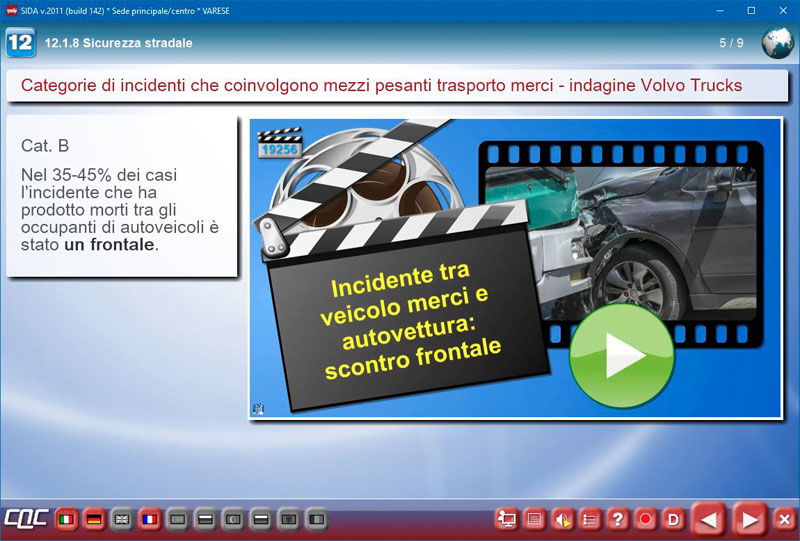Select the Italian flag language button
The image size is (800, 541).
tap(67, 520)
